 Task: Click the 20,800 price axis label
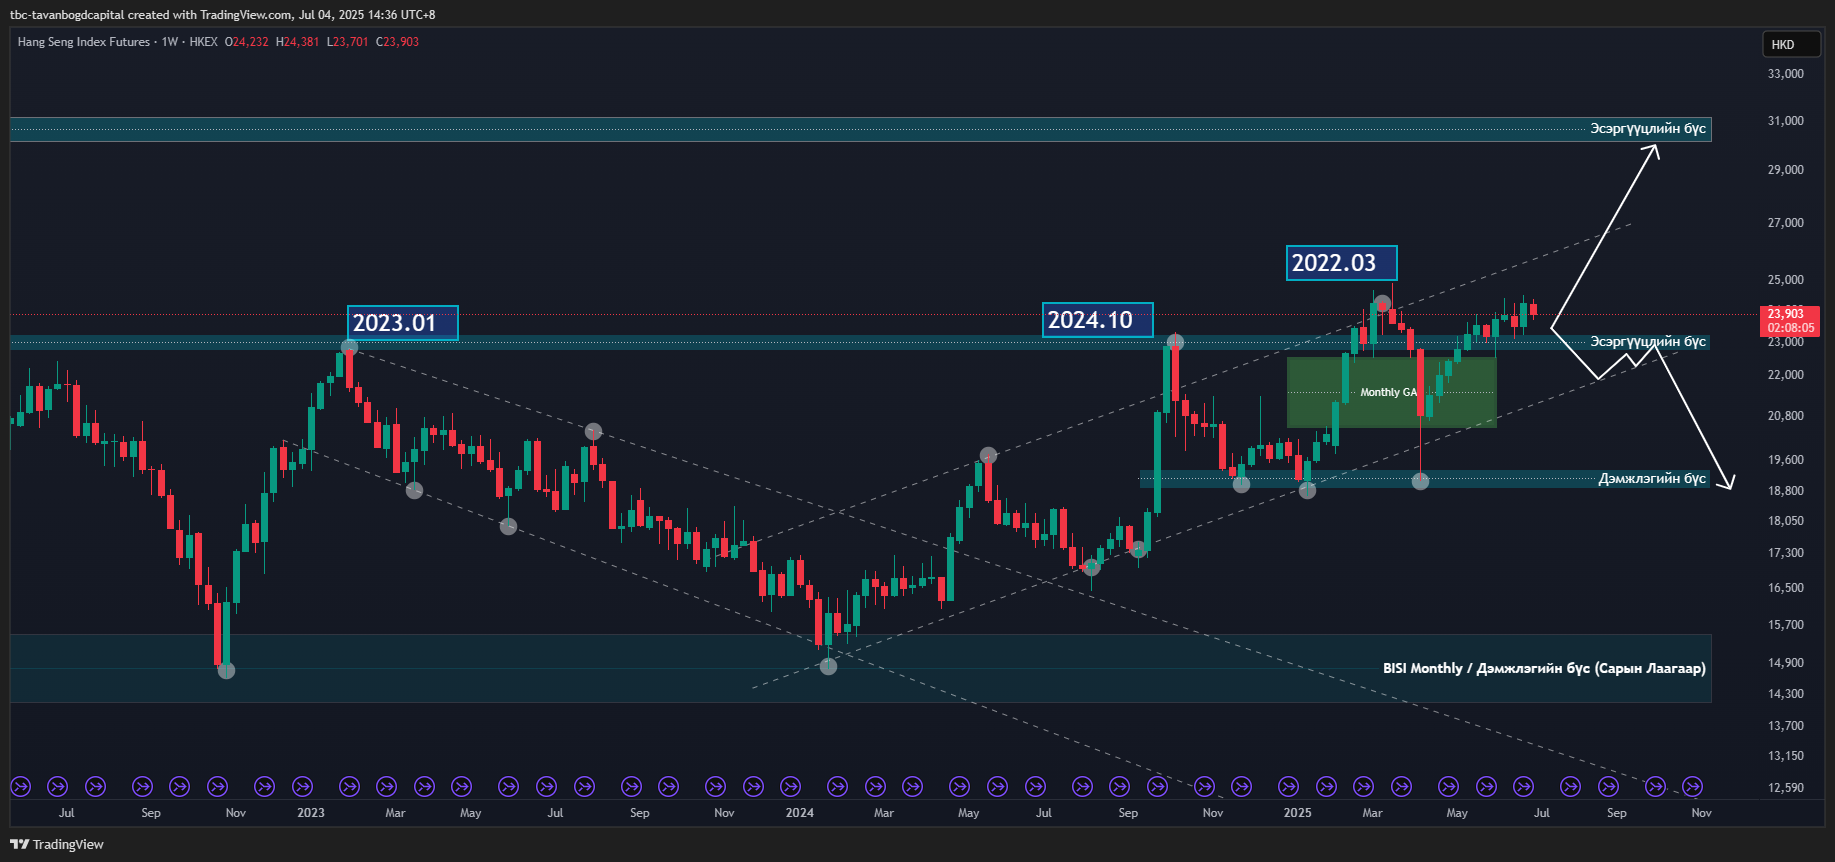point(1786,416)
